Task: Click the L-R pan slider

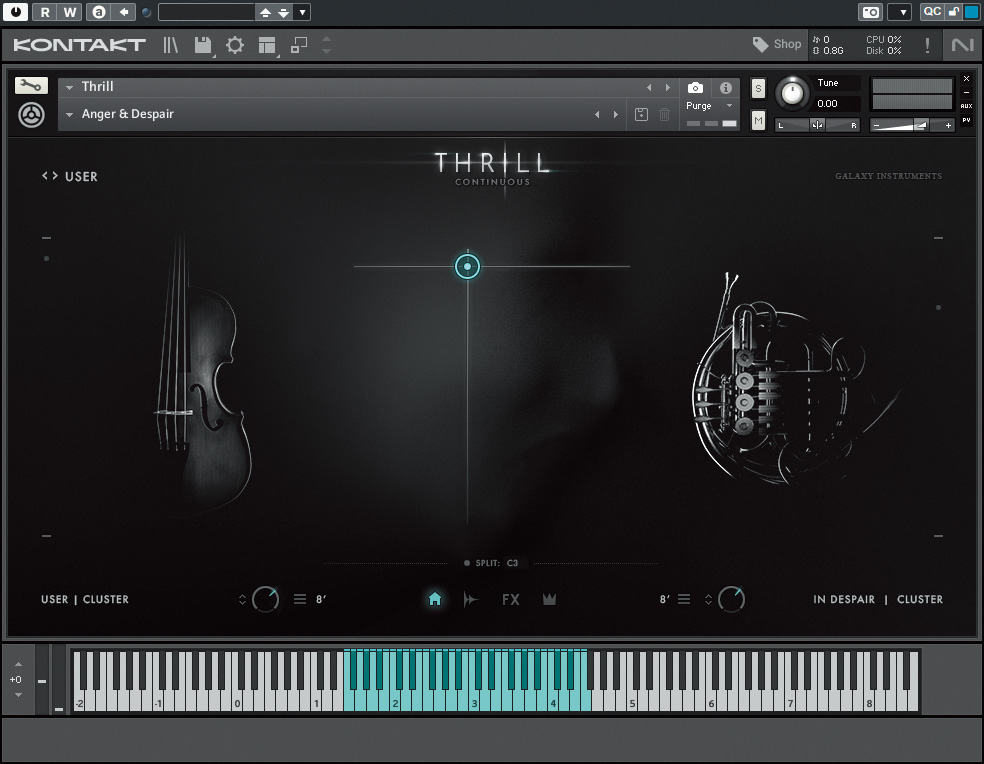Action: (x=817, y=125)
